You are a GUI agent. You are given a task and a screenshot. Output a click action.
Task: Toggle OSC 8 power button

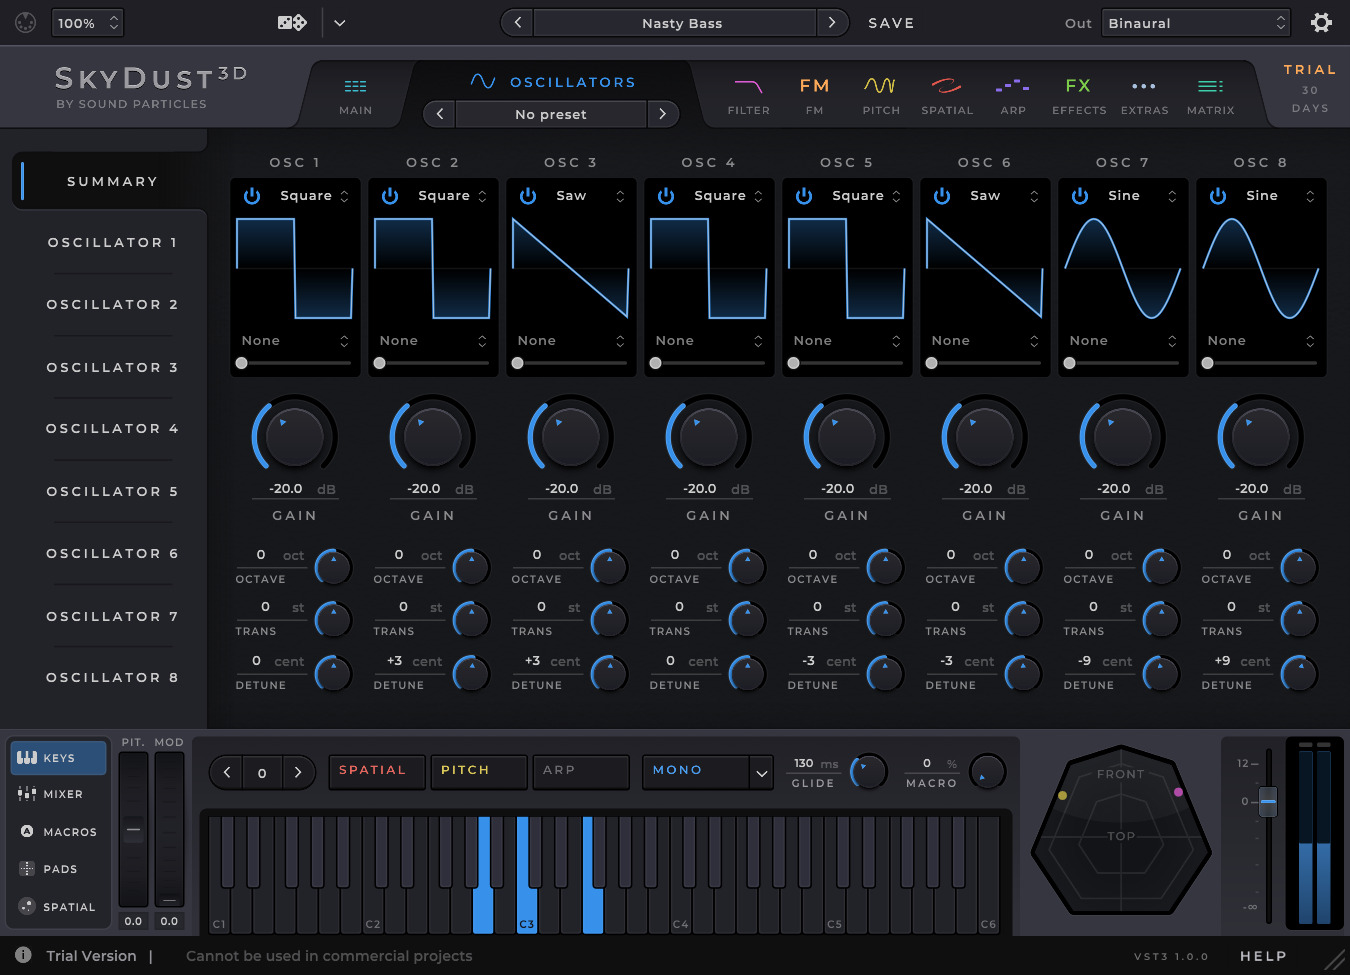click(x=1218, y=196)
